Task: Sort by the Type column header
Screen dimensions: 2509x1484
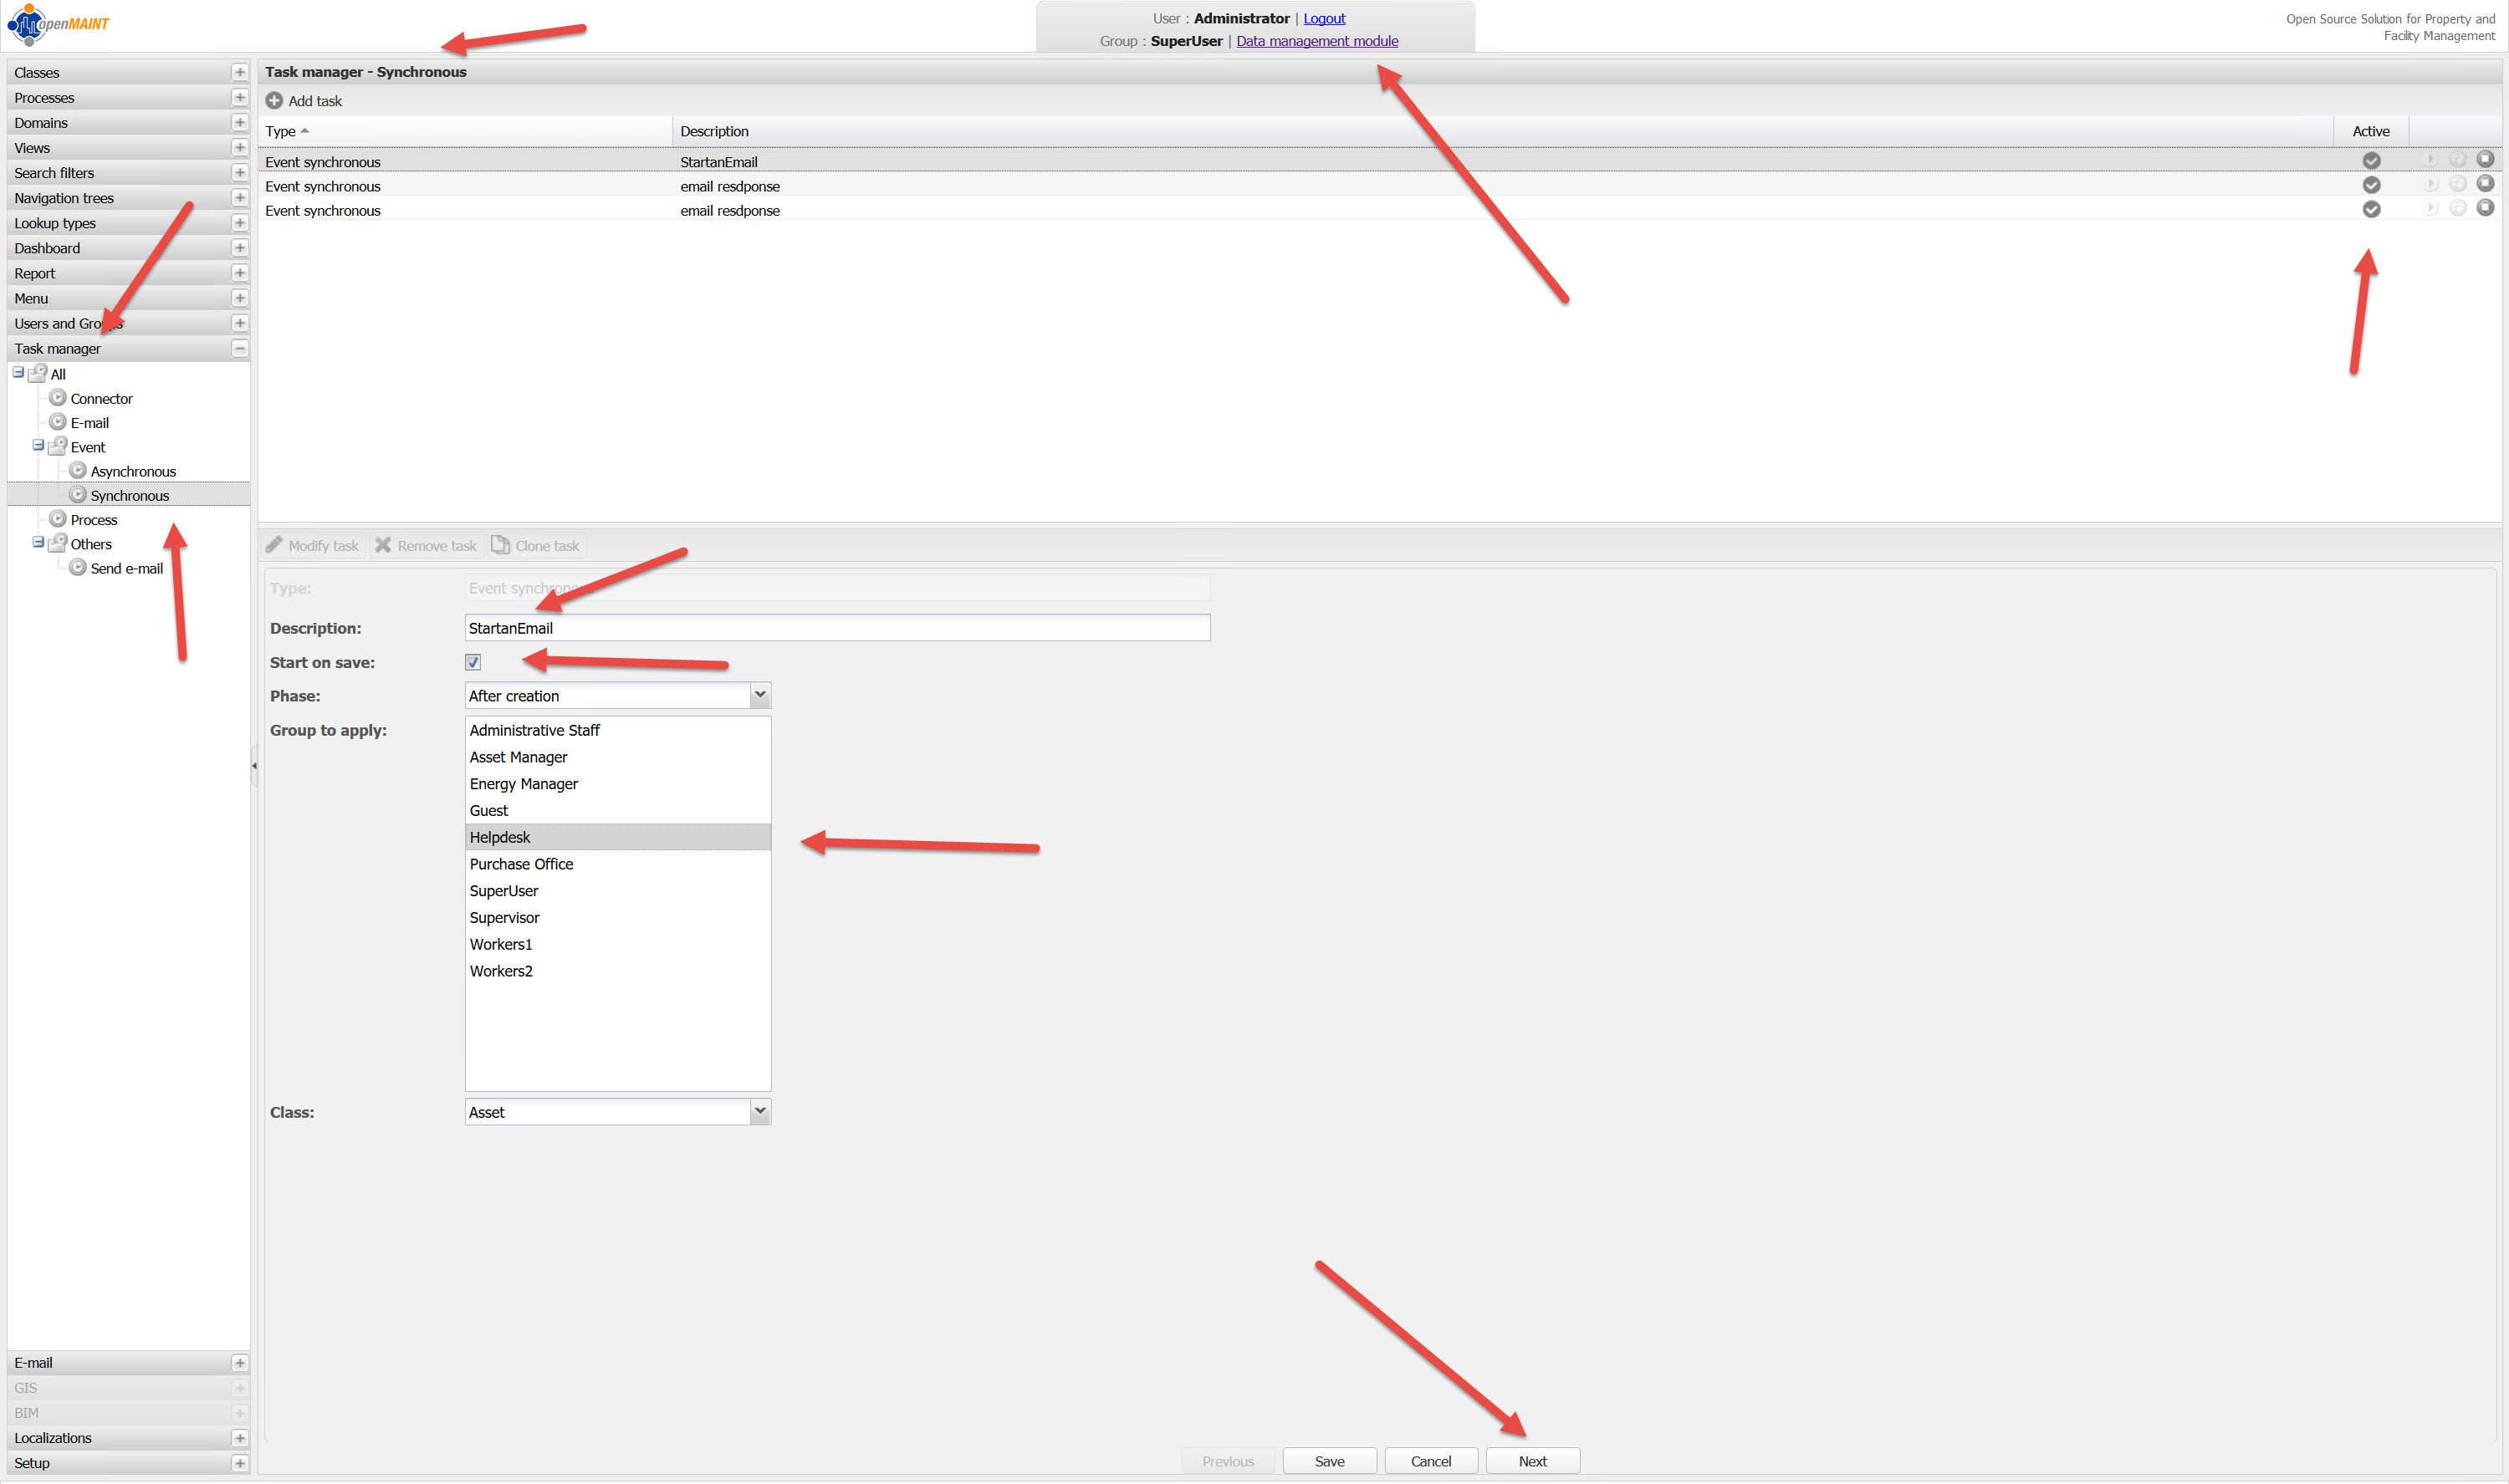Action: tap(281, 132)
